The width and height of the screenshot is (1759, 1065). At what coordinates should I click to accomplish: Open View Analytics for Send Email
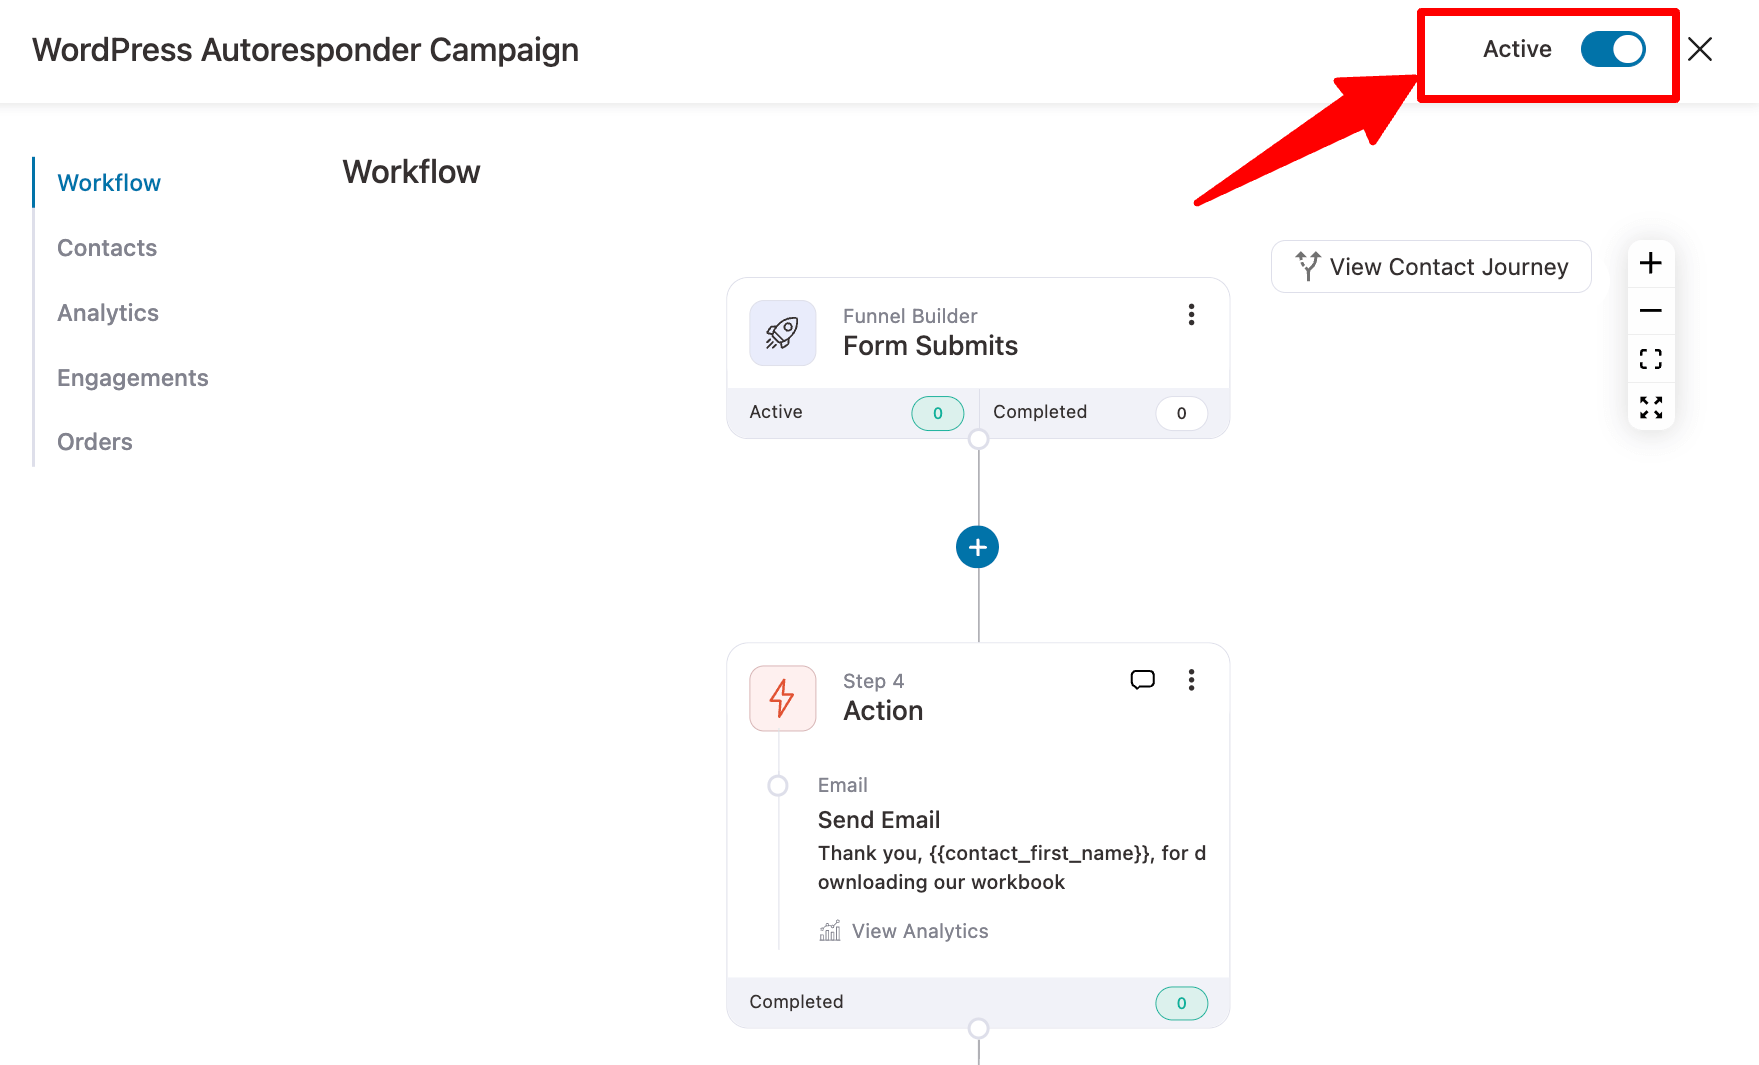click(x=904, y=931)
